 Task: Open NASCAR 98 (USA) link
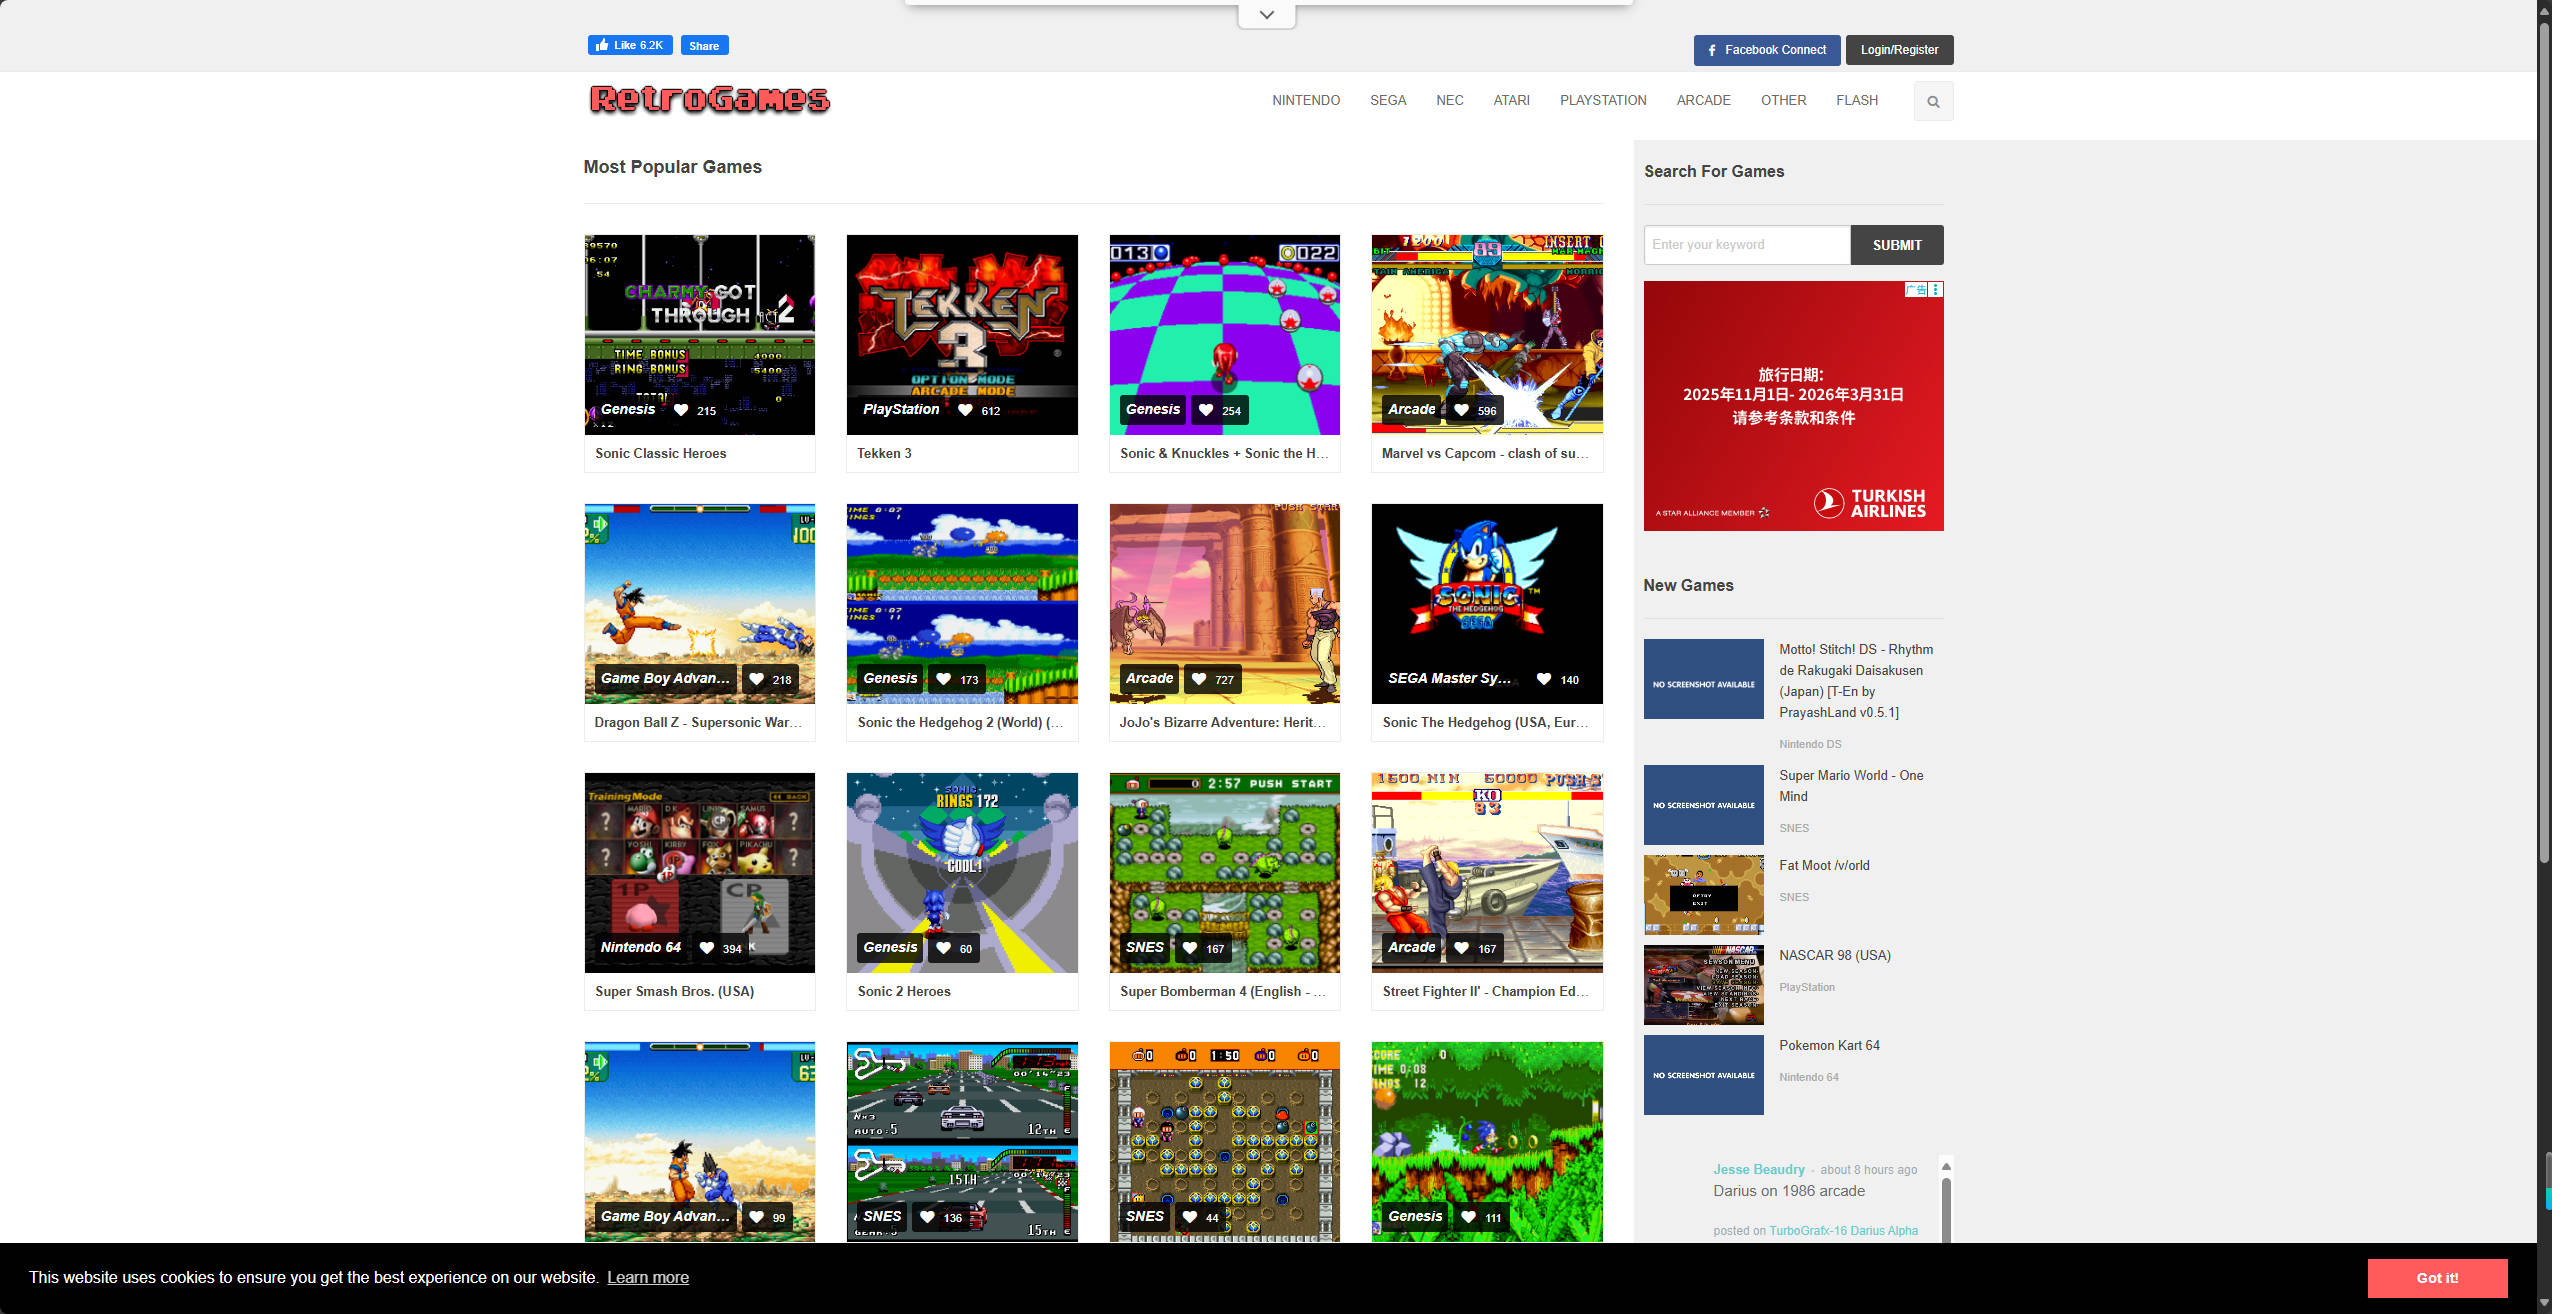pos(1835,956)
